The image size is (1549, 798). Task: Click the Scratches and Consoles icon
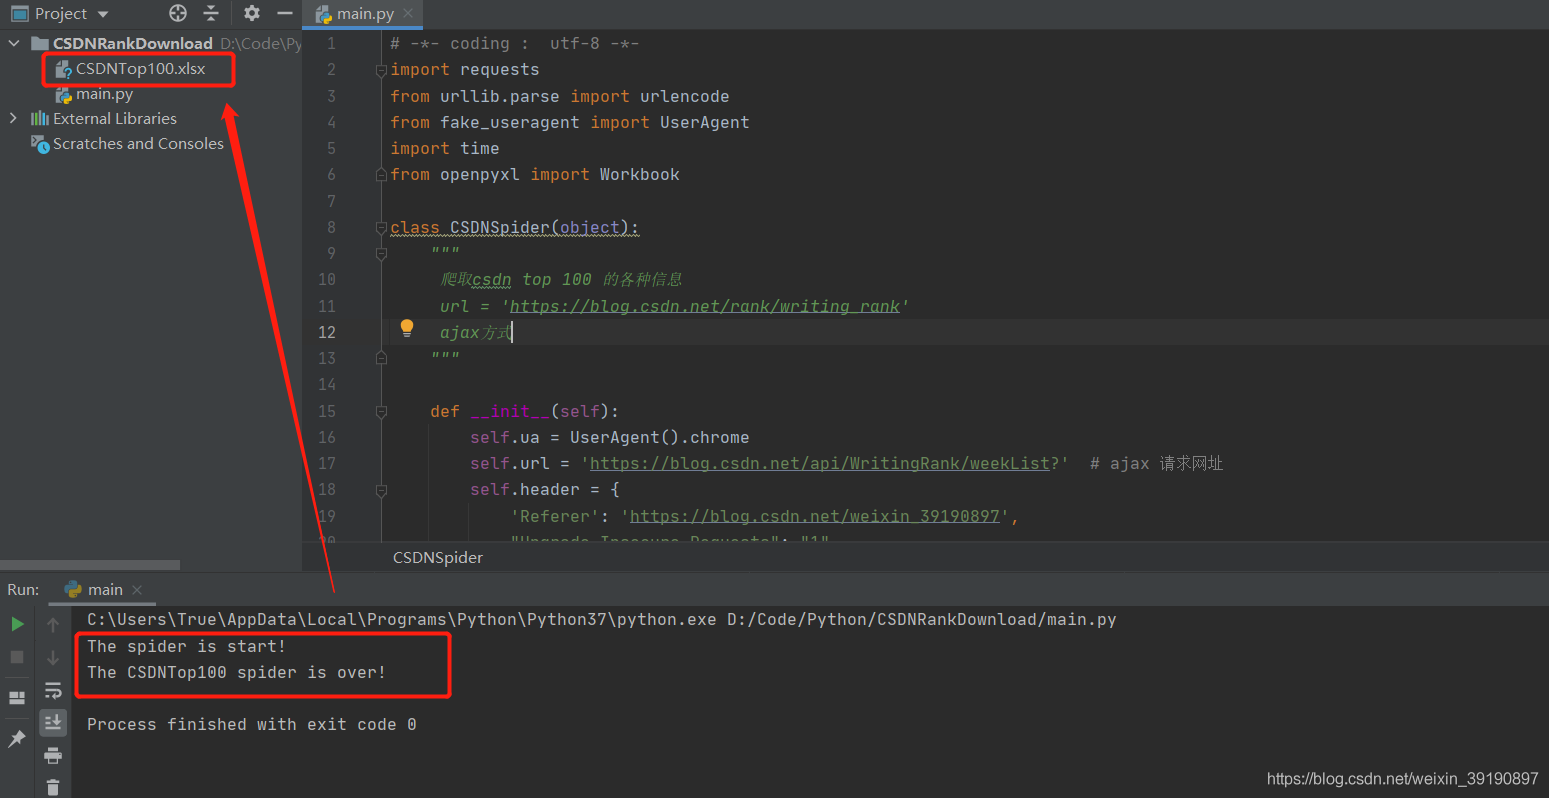point(40,144)
